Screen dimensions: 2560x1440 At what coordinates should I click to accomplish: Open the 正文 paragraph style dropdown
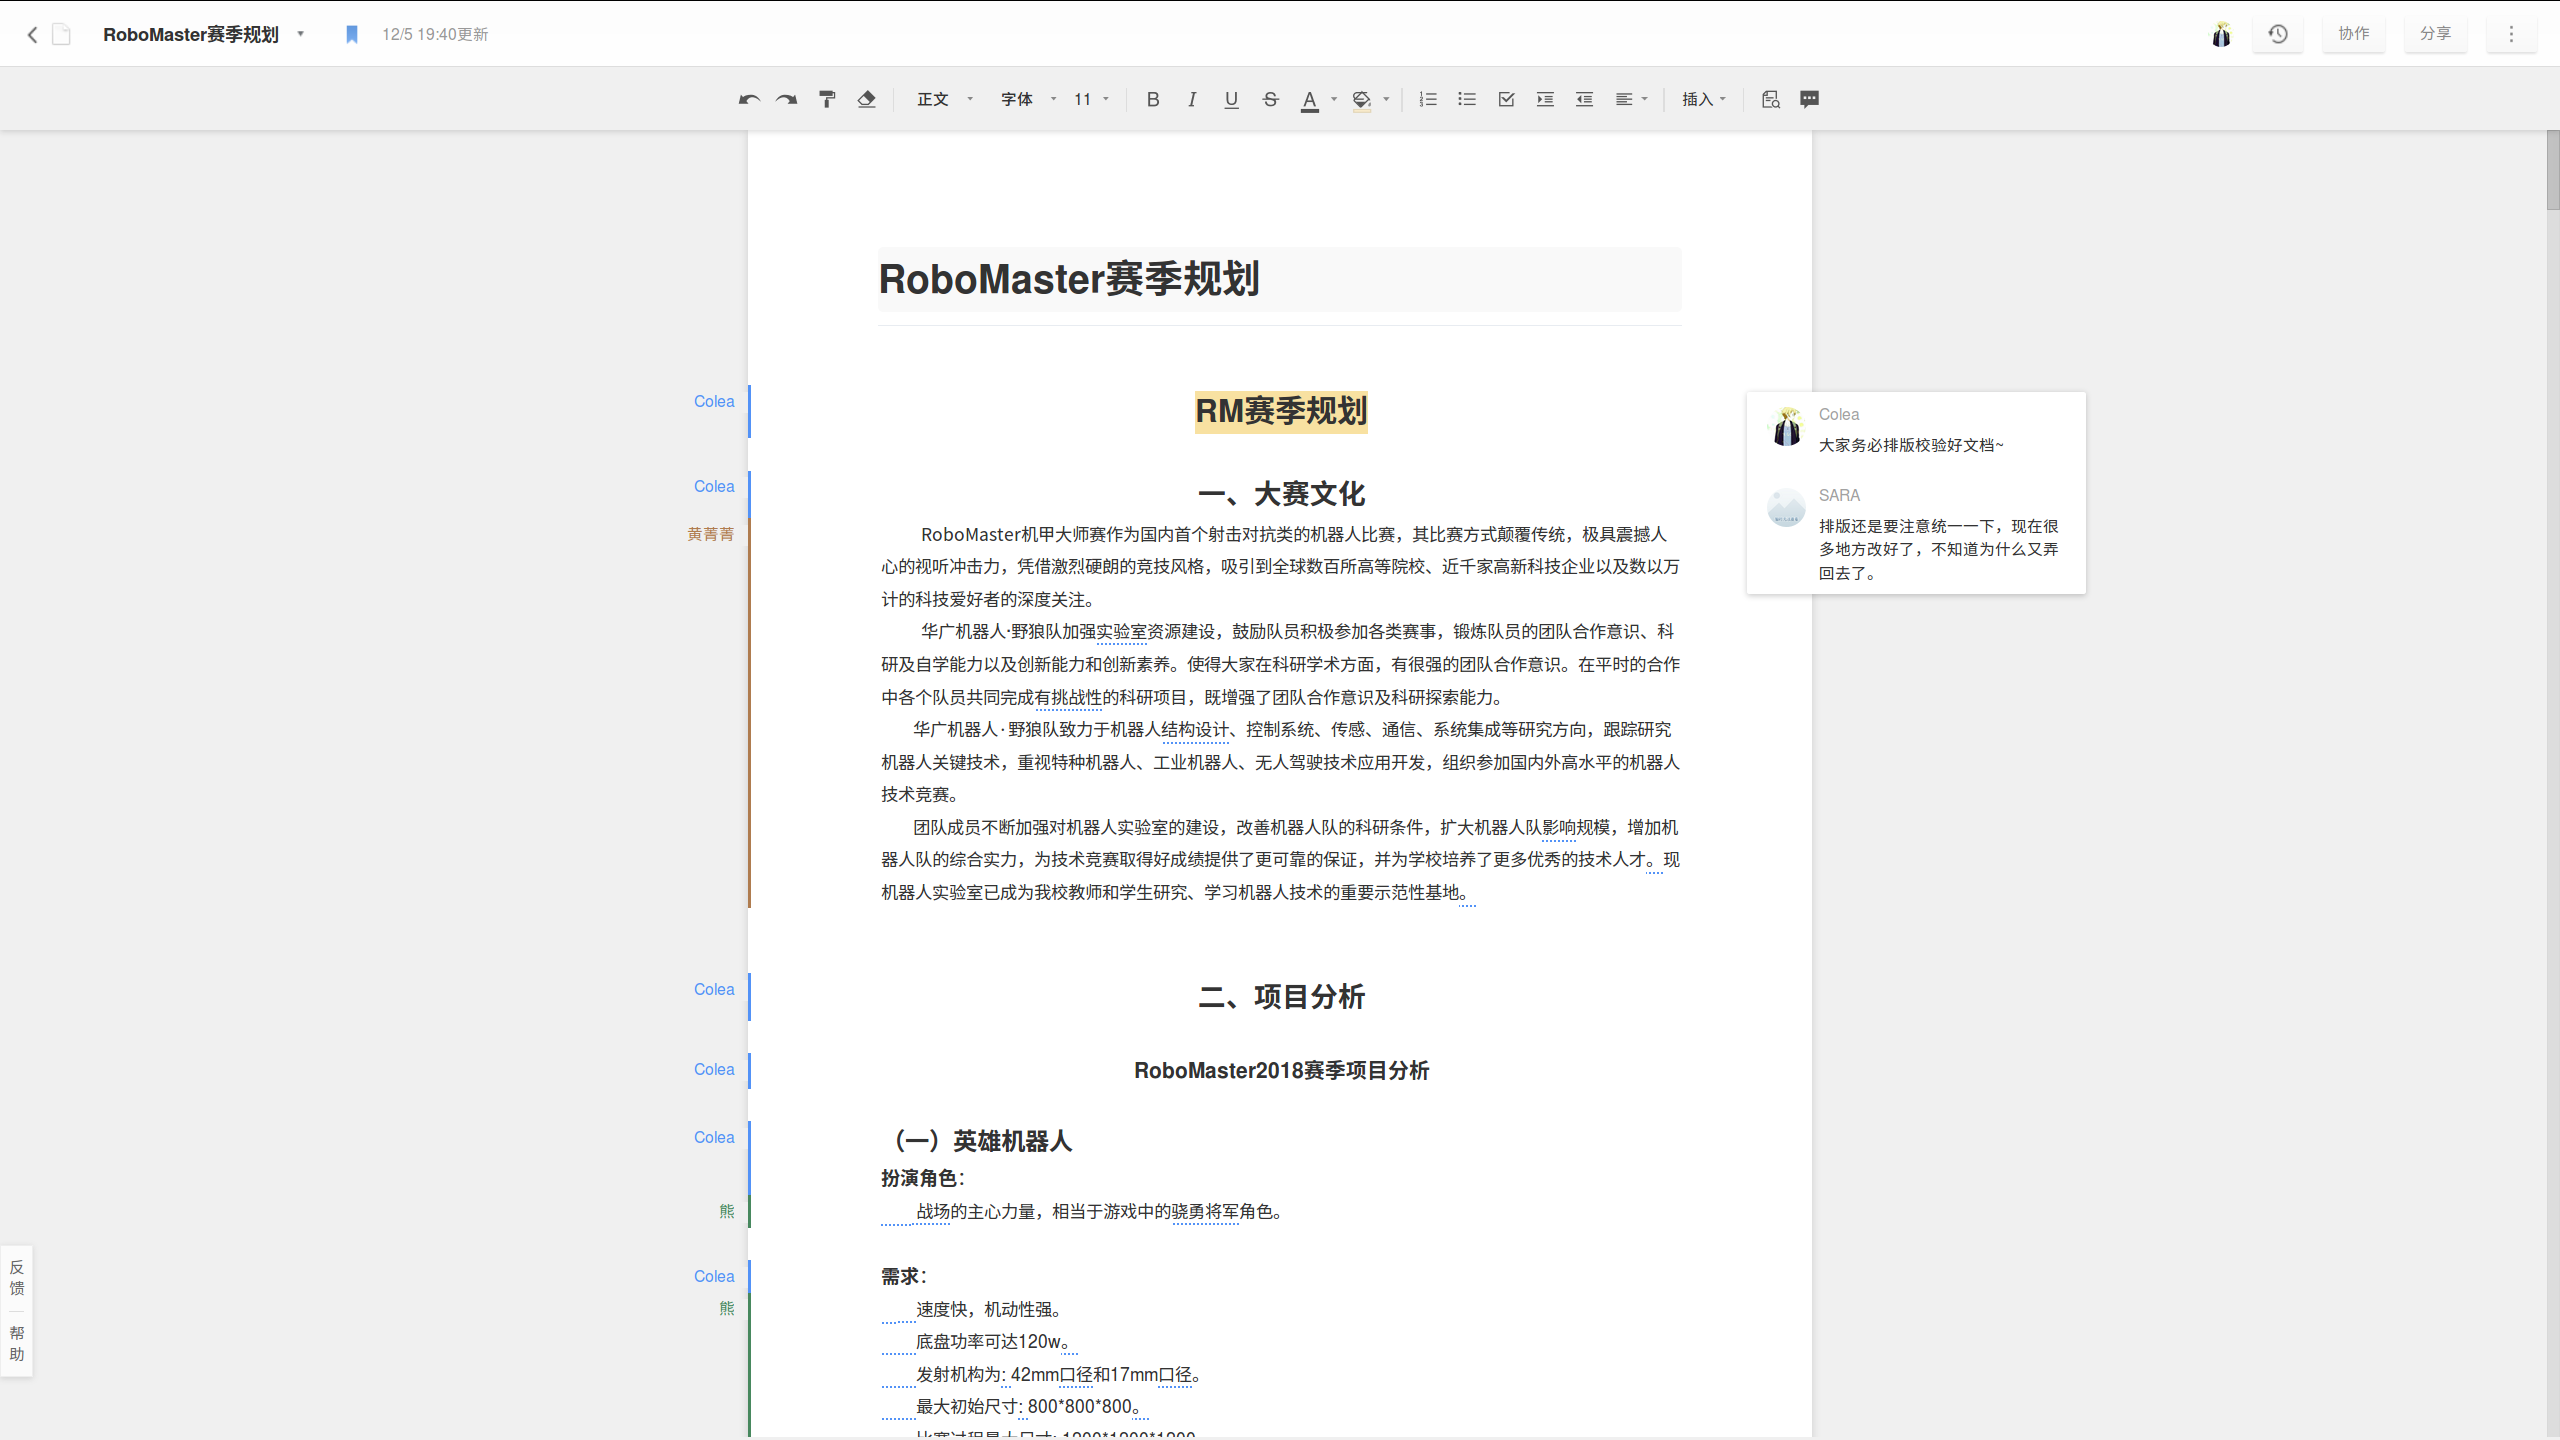(x=944, y=99)
